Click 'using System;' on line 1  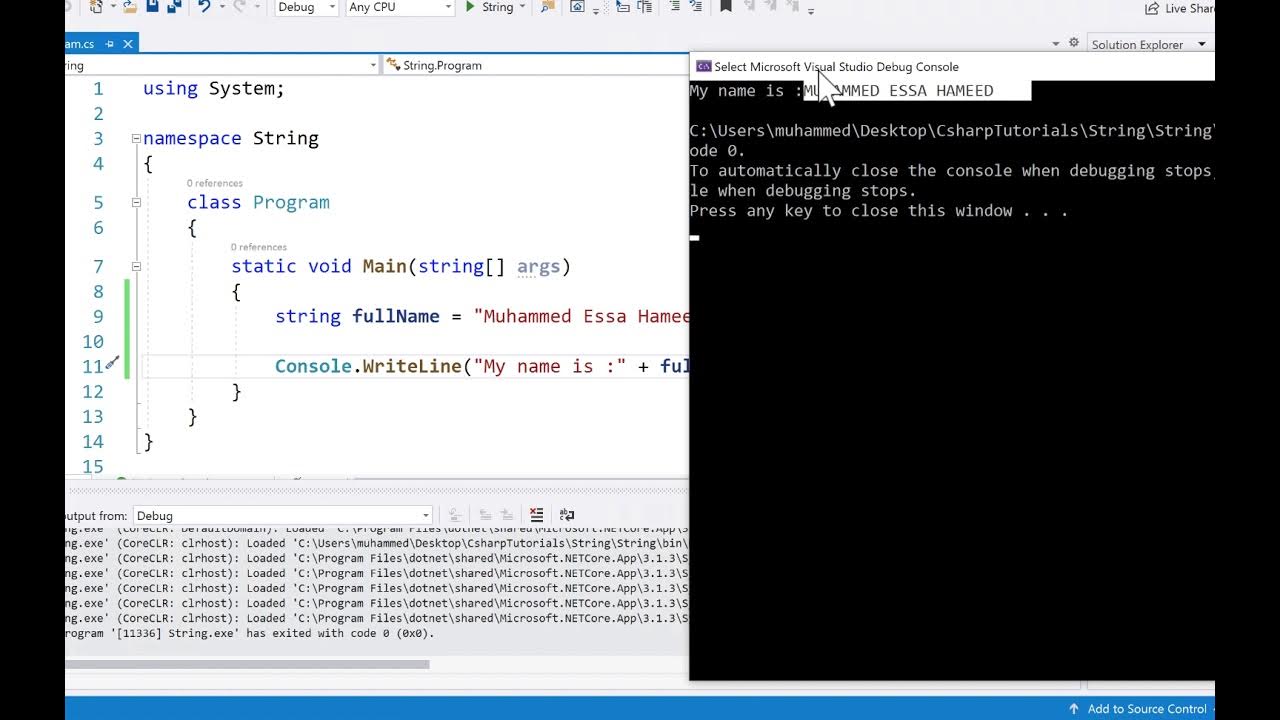(x=213, y=88)
